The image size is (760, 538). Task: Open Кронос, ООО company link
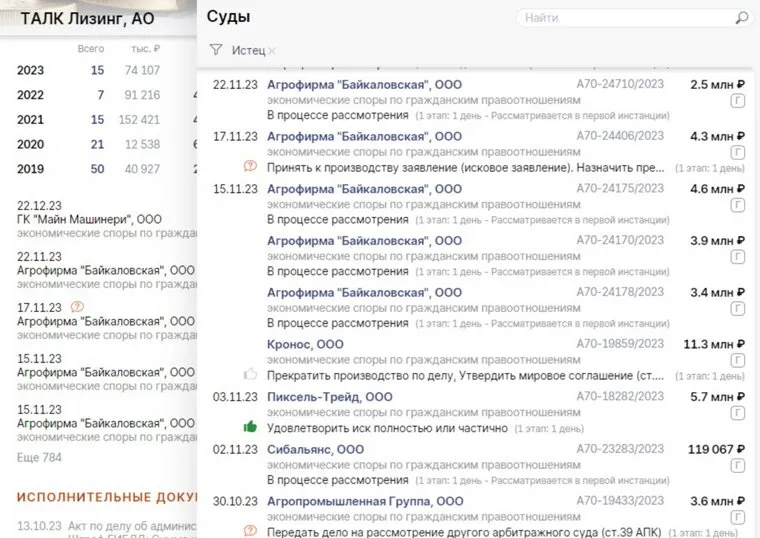(305, 344)
